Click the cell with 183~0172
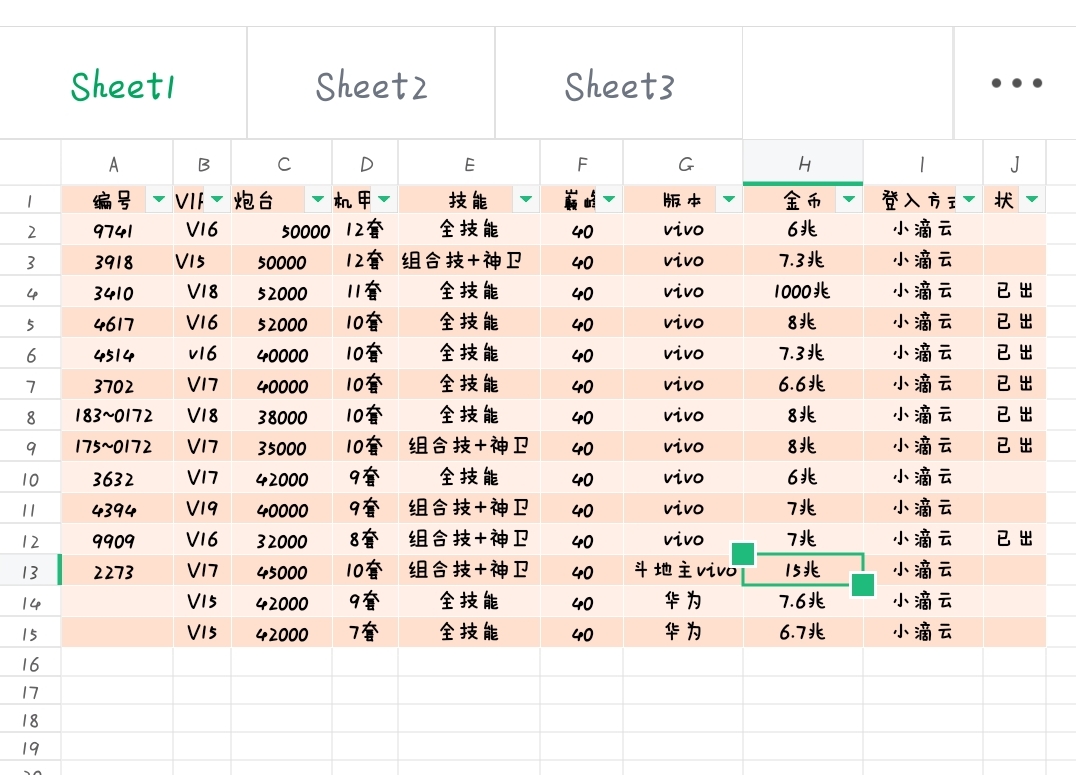This screenshot has width=1076, height=775. coord(113,416)
